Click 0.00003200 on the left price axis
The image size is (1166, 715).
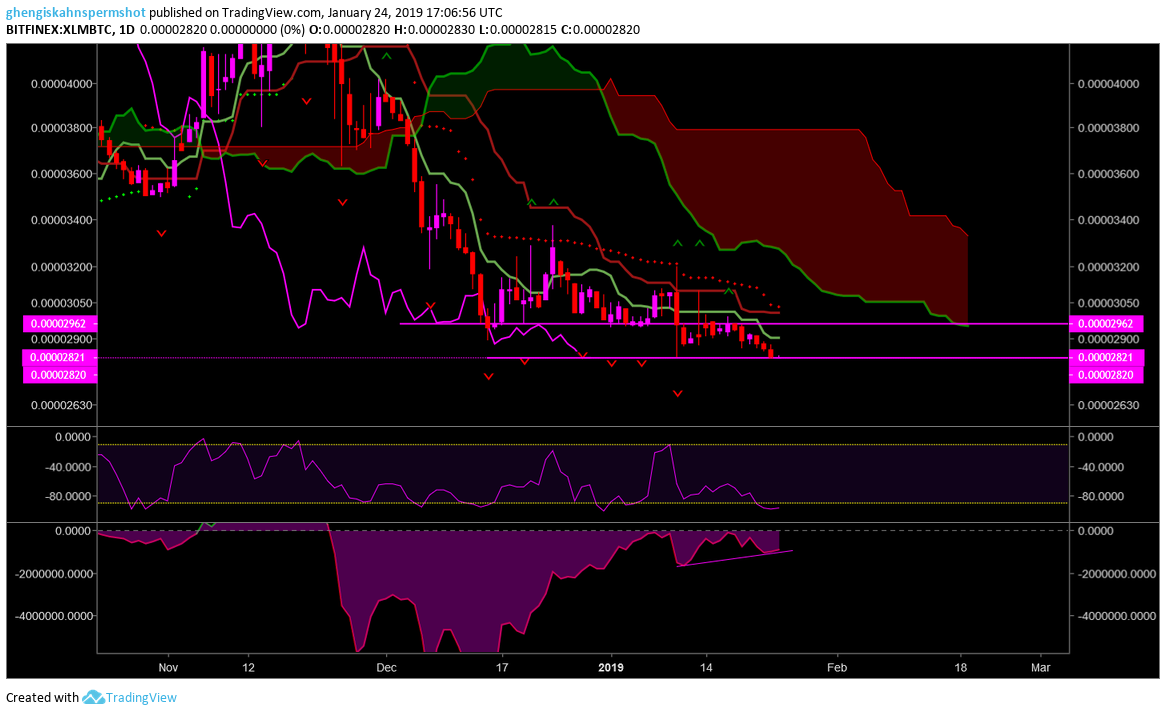(62, 267)
